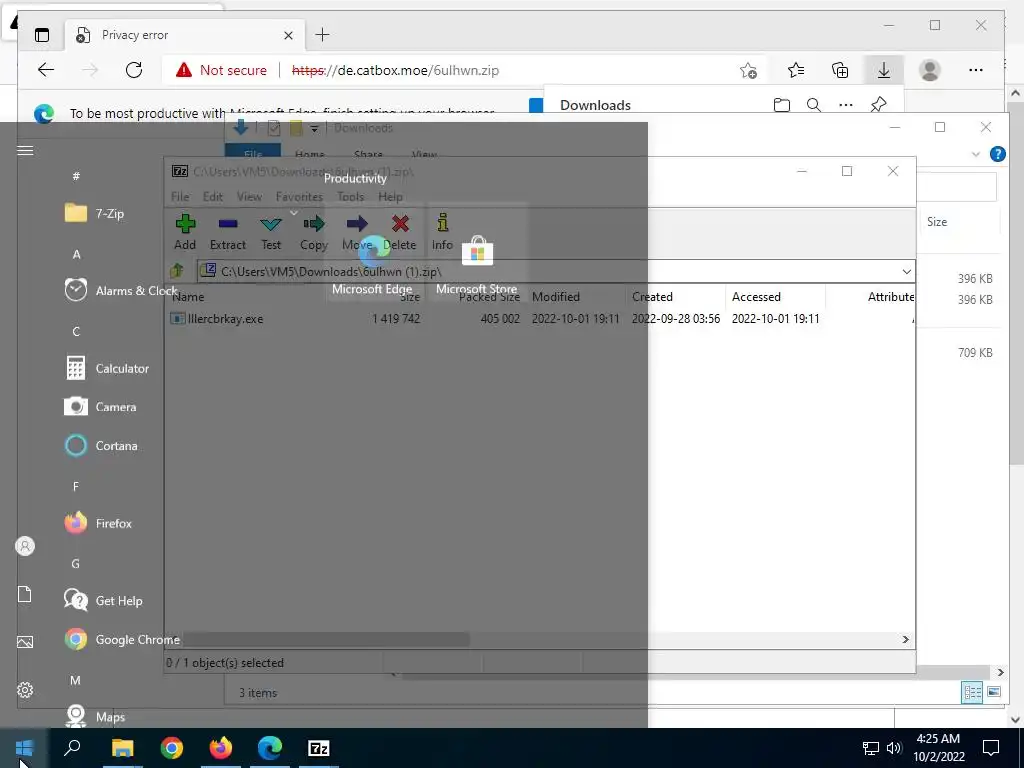Toggle the Edge Downloads toolbar button

[884, 70]
